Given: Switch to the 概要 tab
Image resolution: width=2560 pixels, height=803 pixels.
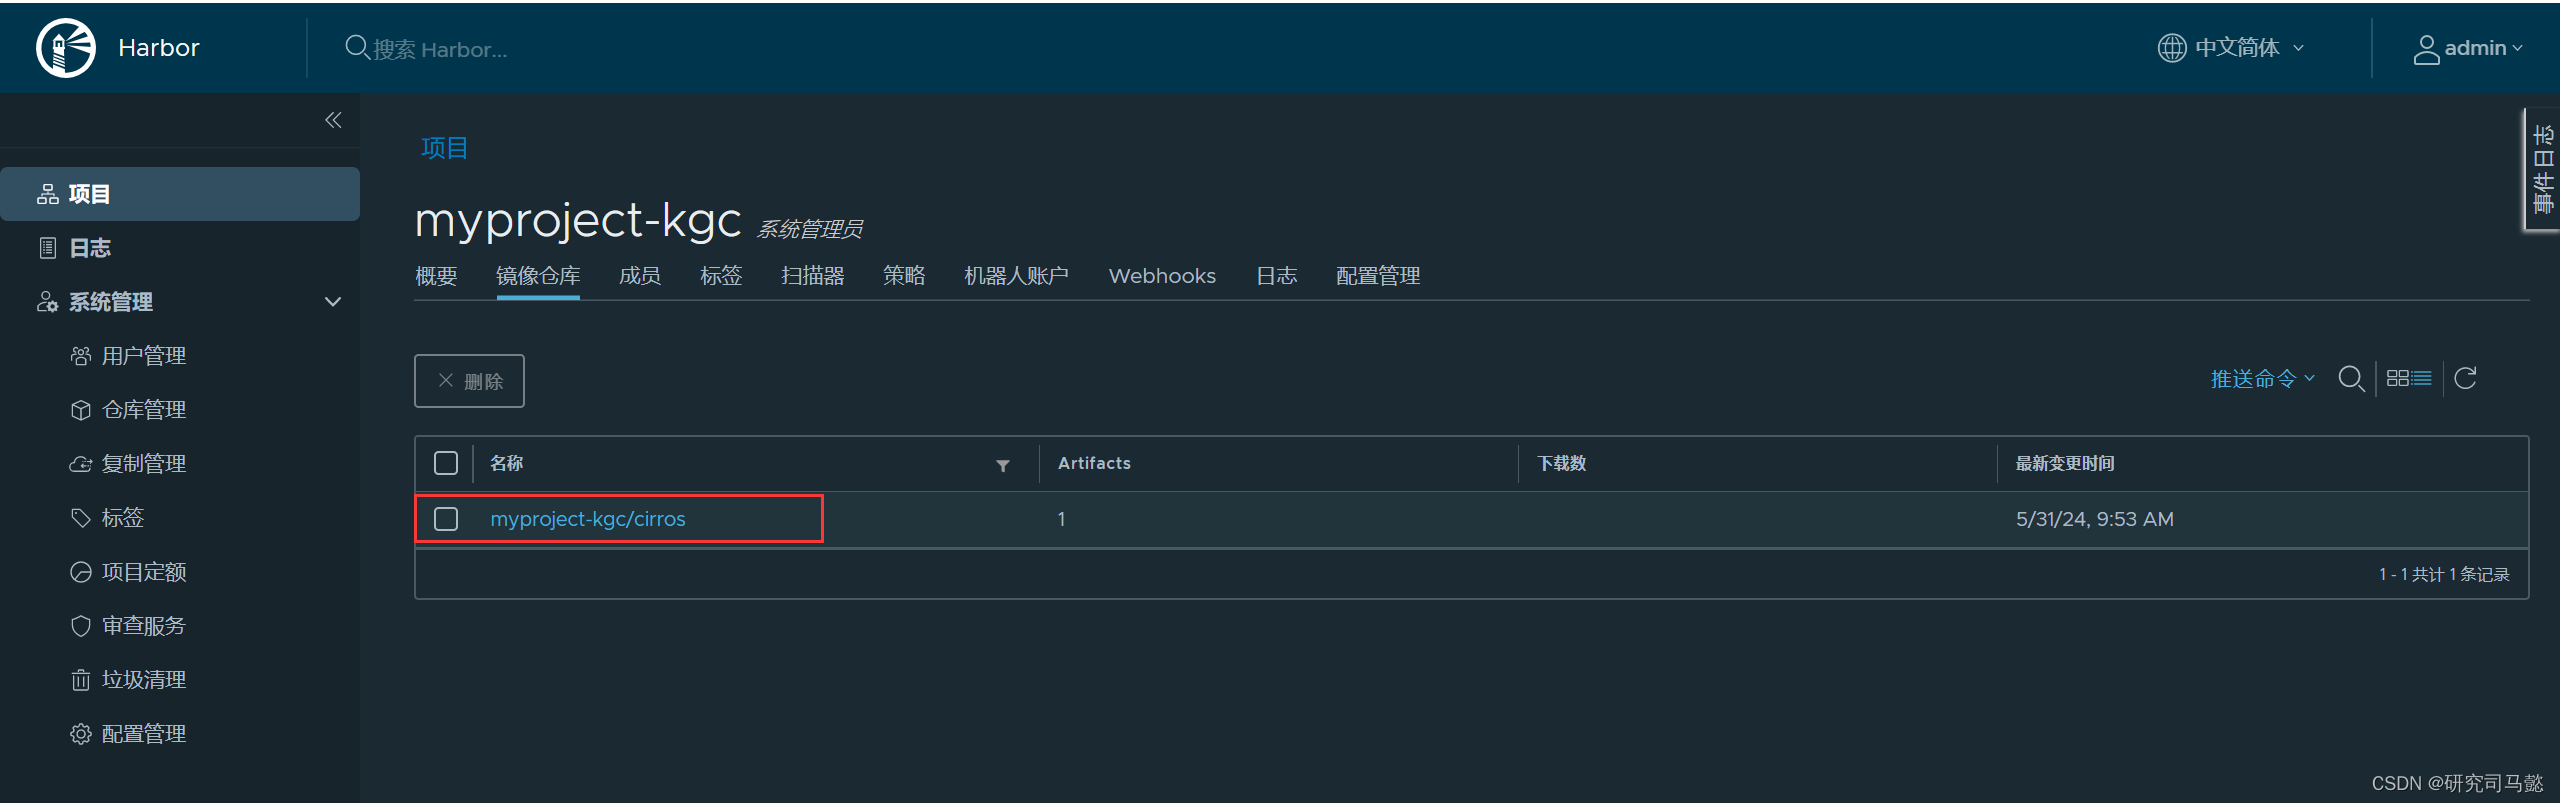Looking at the screenshot, I should (436, 276).
